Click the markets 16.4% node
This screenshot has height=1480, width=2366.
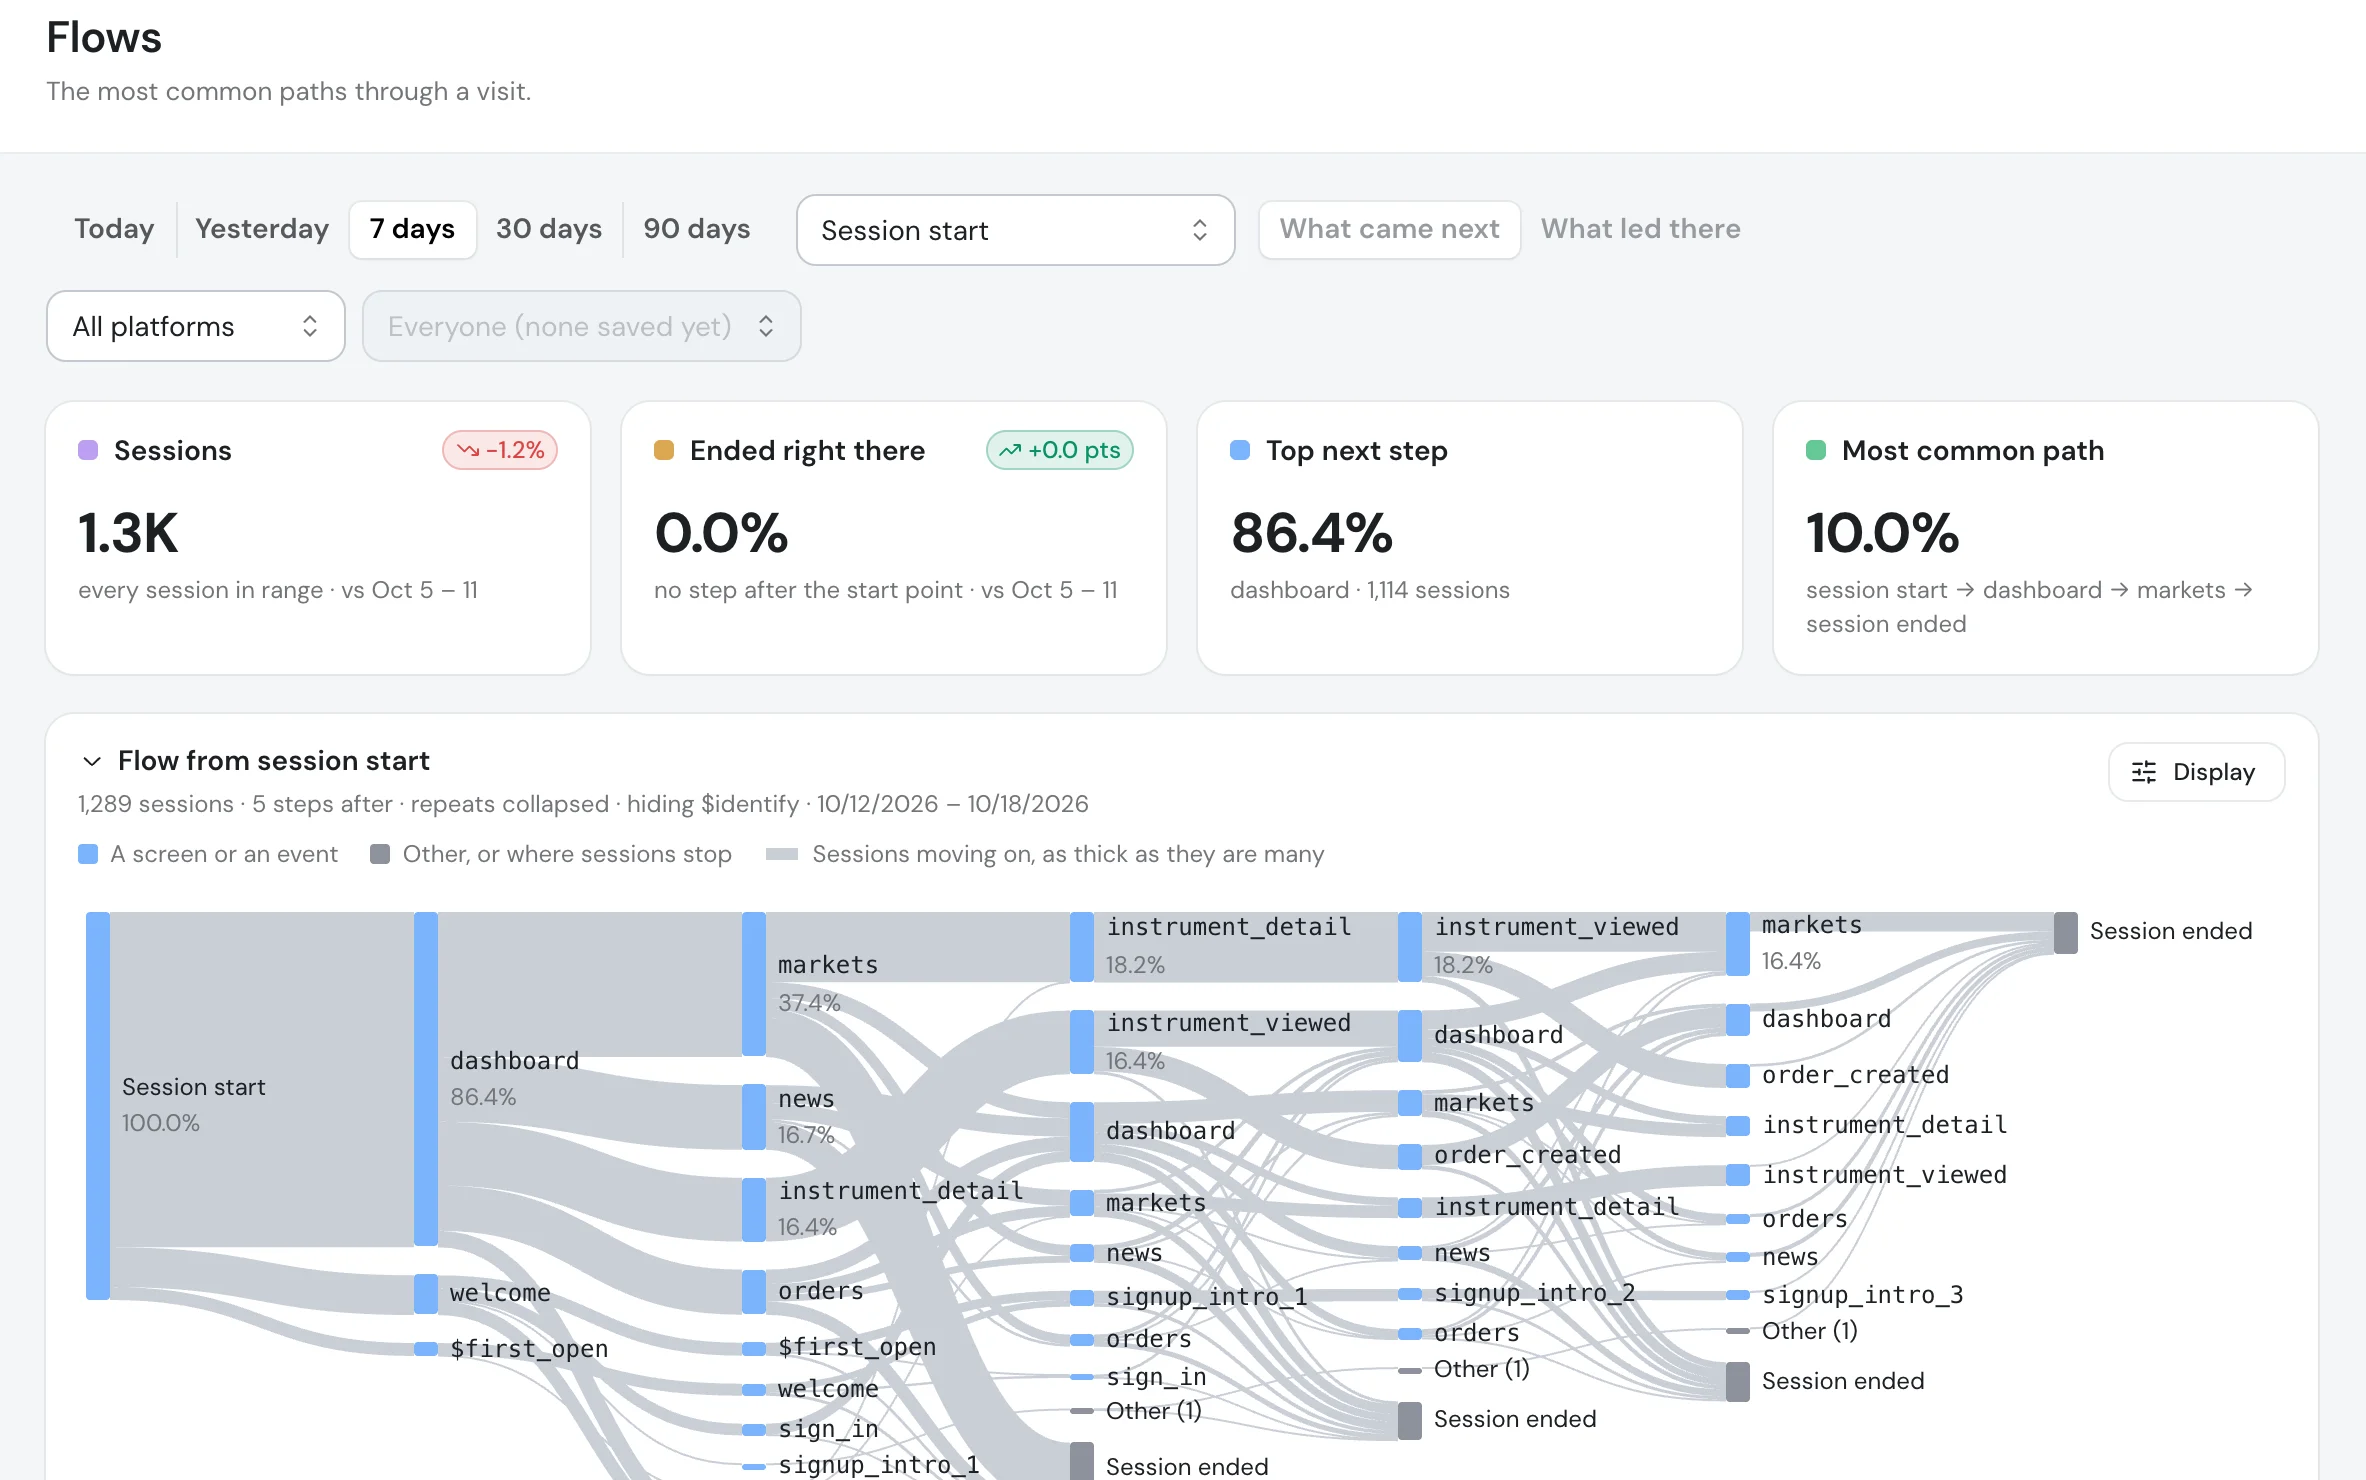point(1738,944)
